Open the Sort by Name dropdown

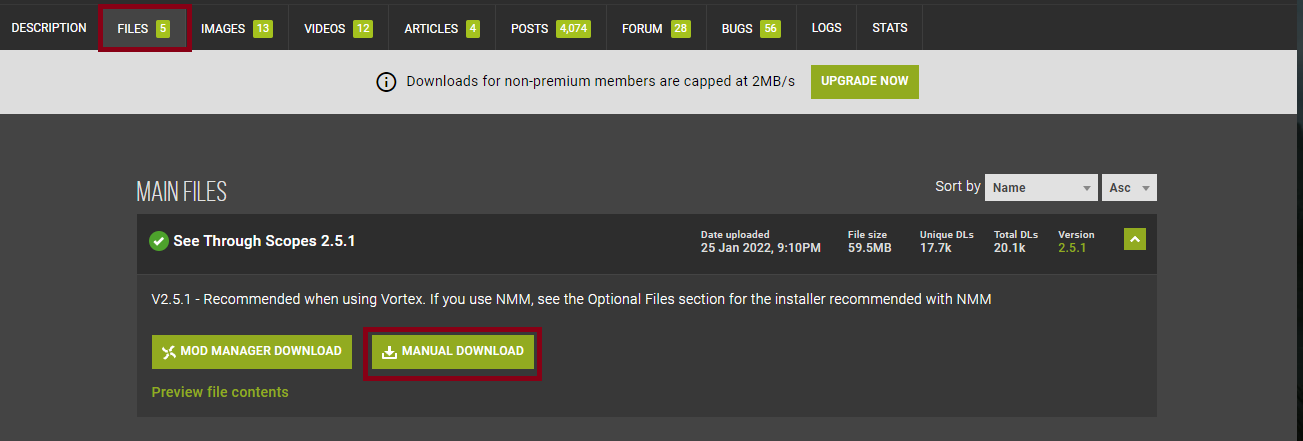pos(1040,187)
